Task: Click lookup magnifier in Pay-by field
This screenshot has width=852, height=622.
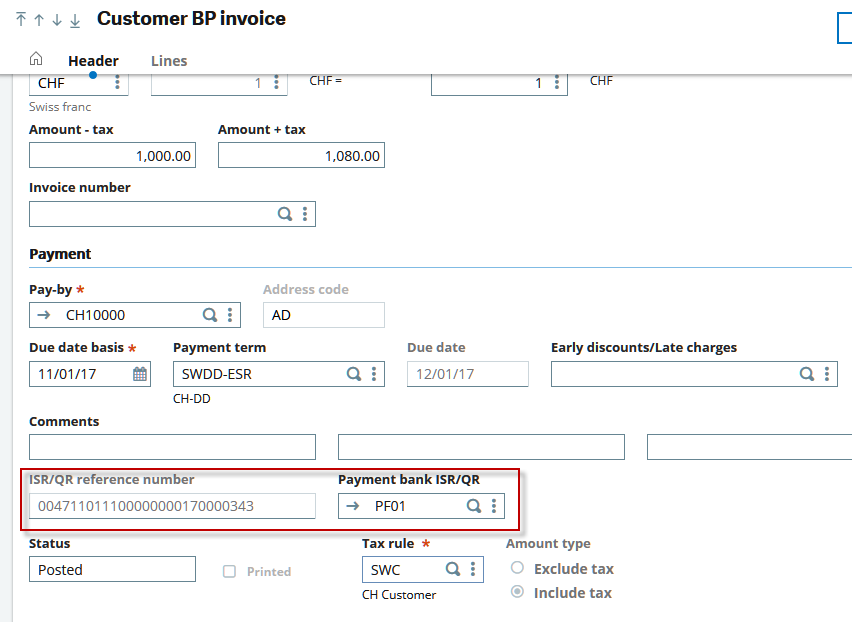Action: coord(210,315)
